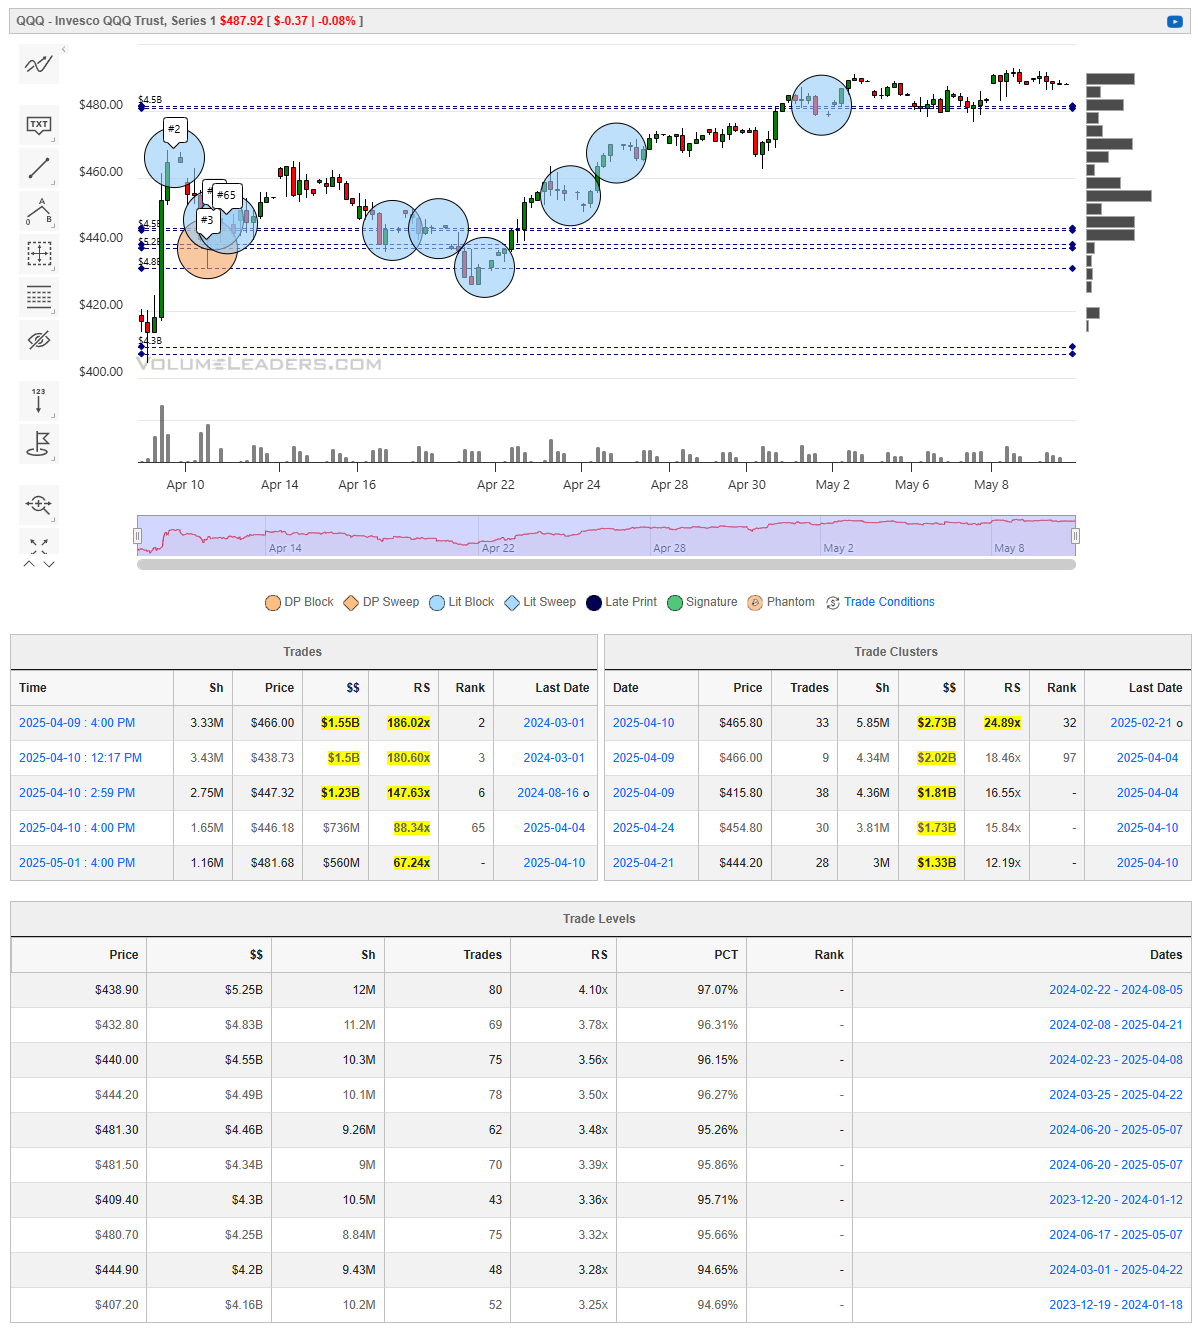Click the navigator horizontal scrollbar
Viewport: 1198px width, 1333px height.
coord(606,565)
